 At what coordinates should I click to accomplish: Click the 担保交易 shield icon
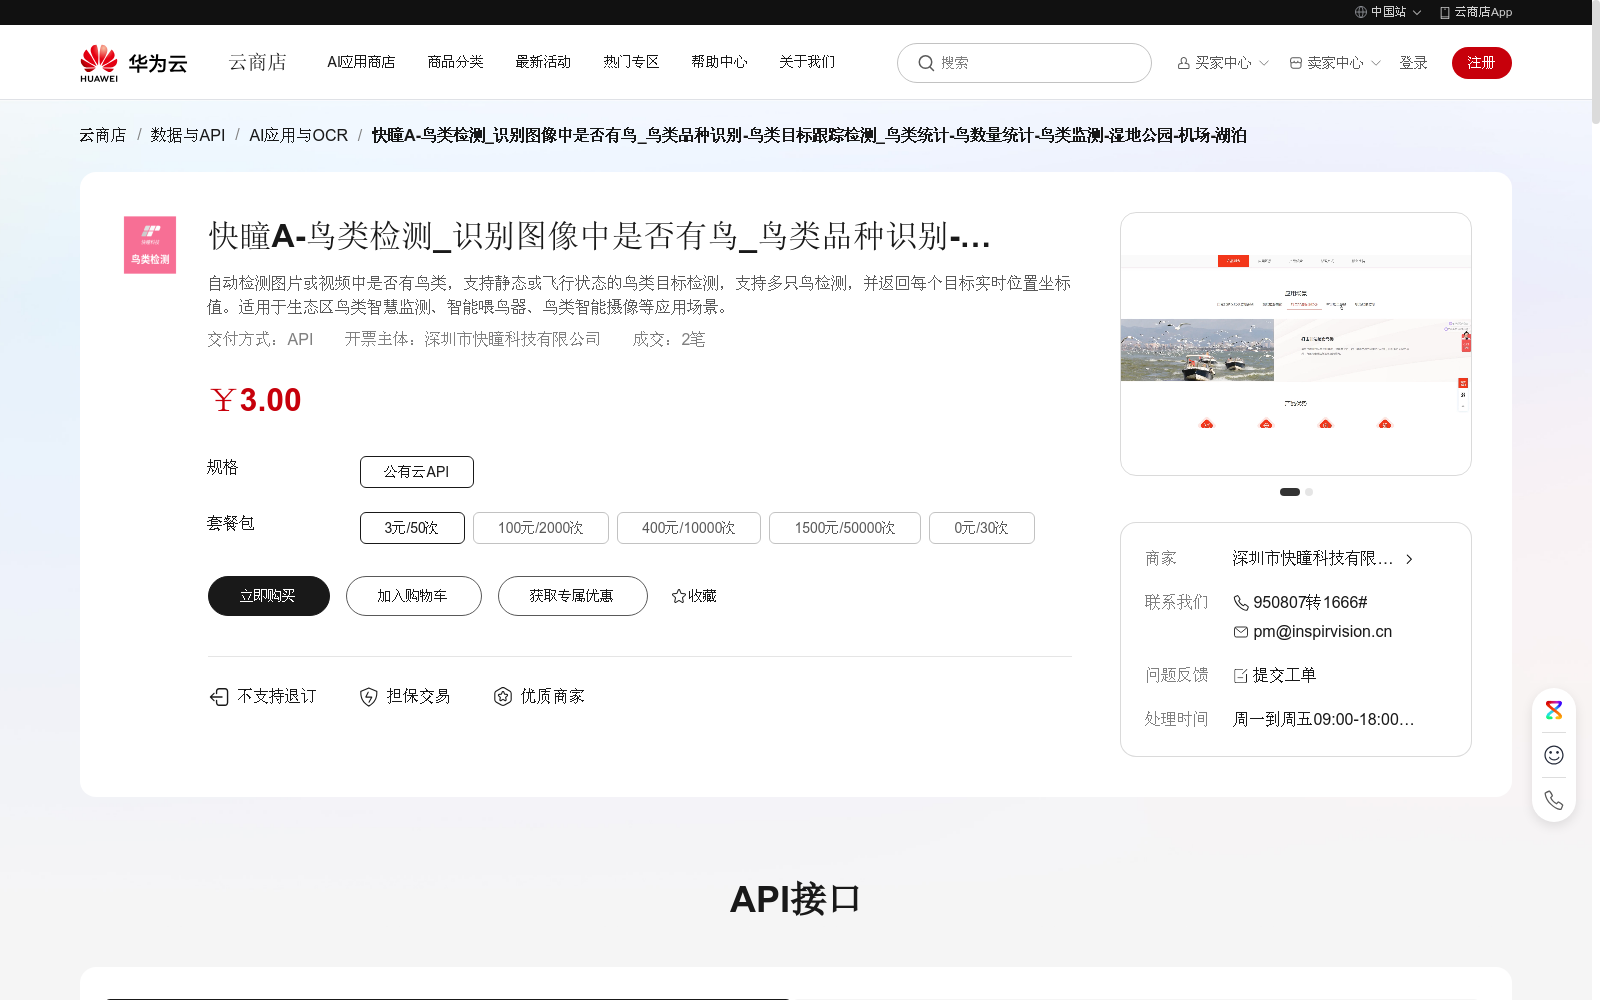369,697
